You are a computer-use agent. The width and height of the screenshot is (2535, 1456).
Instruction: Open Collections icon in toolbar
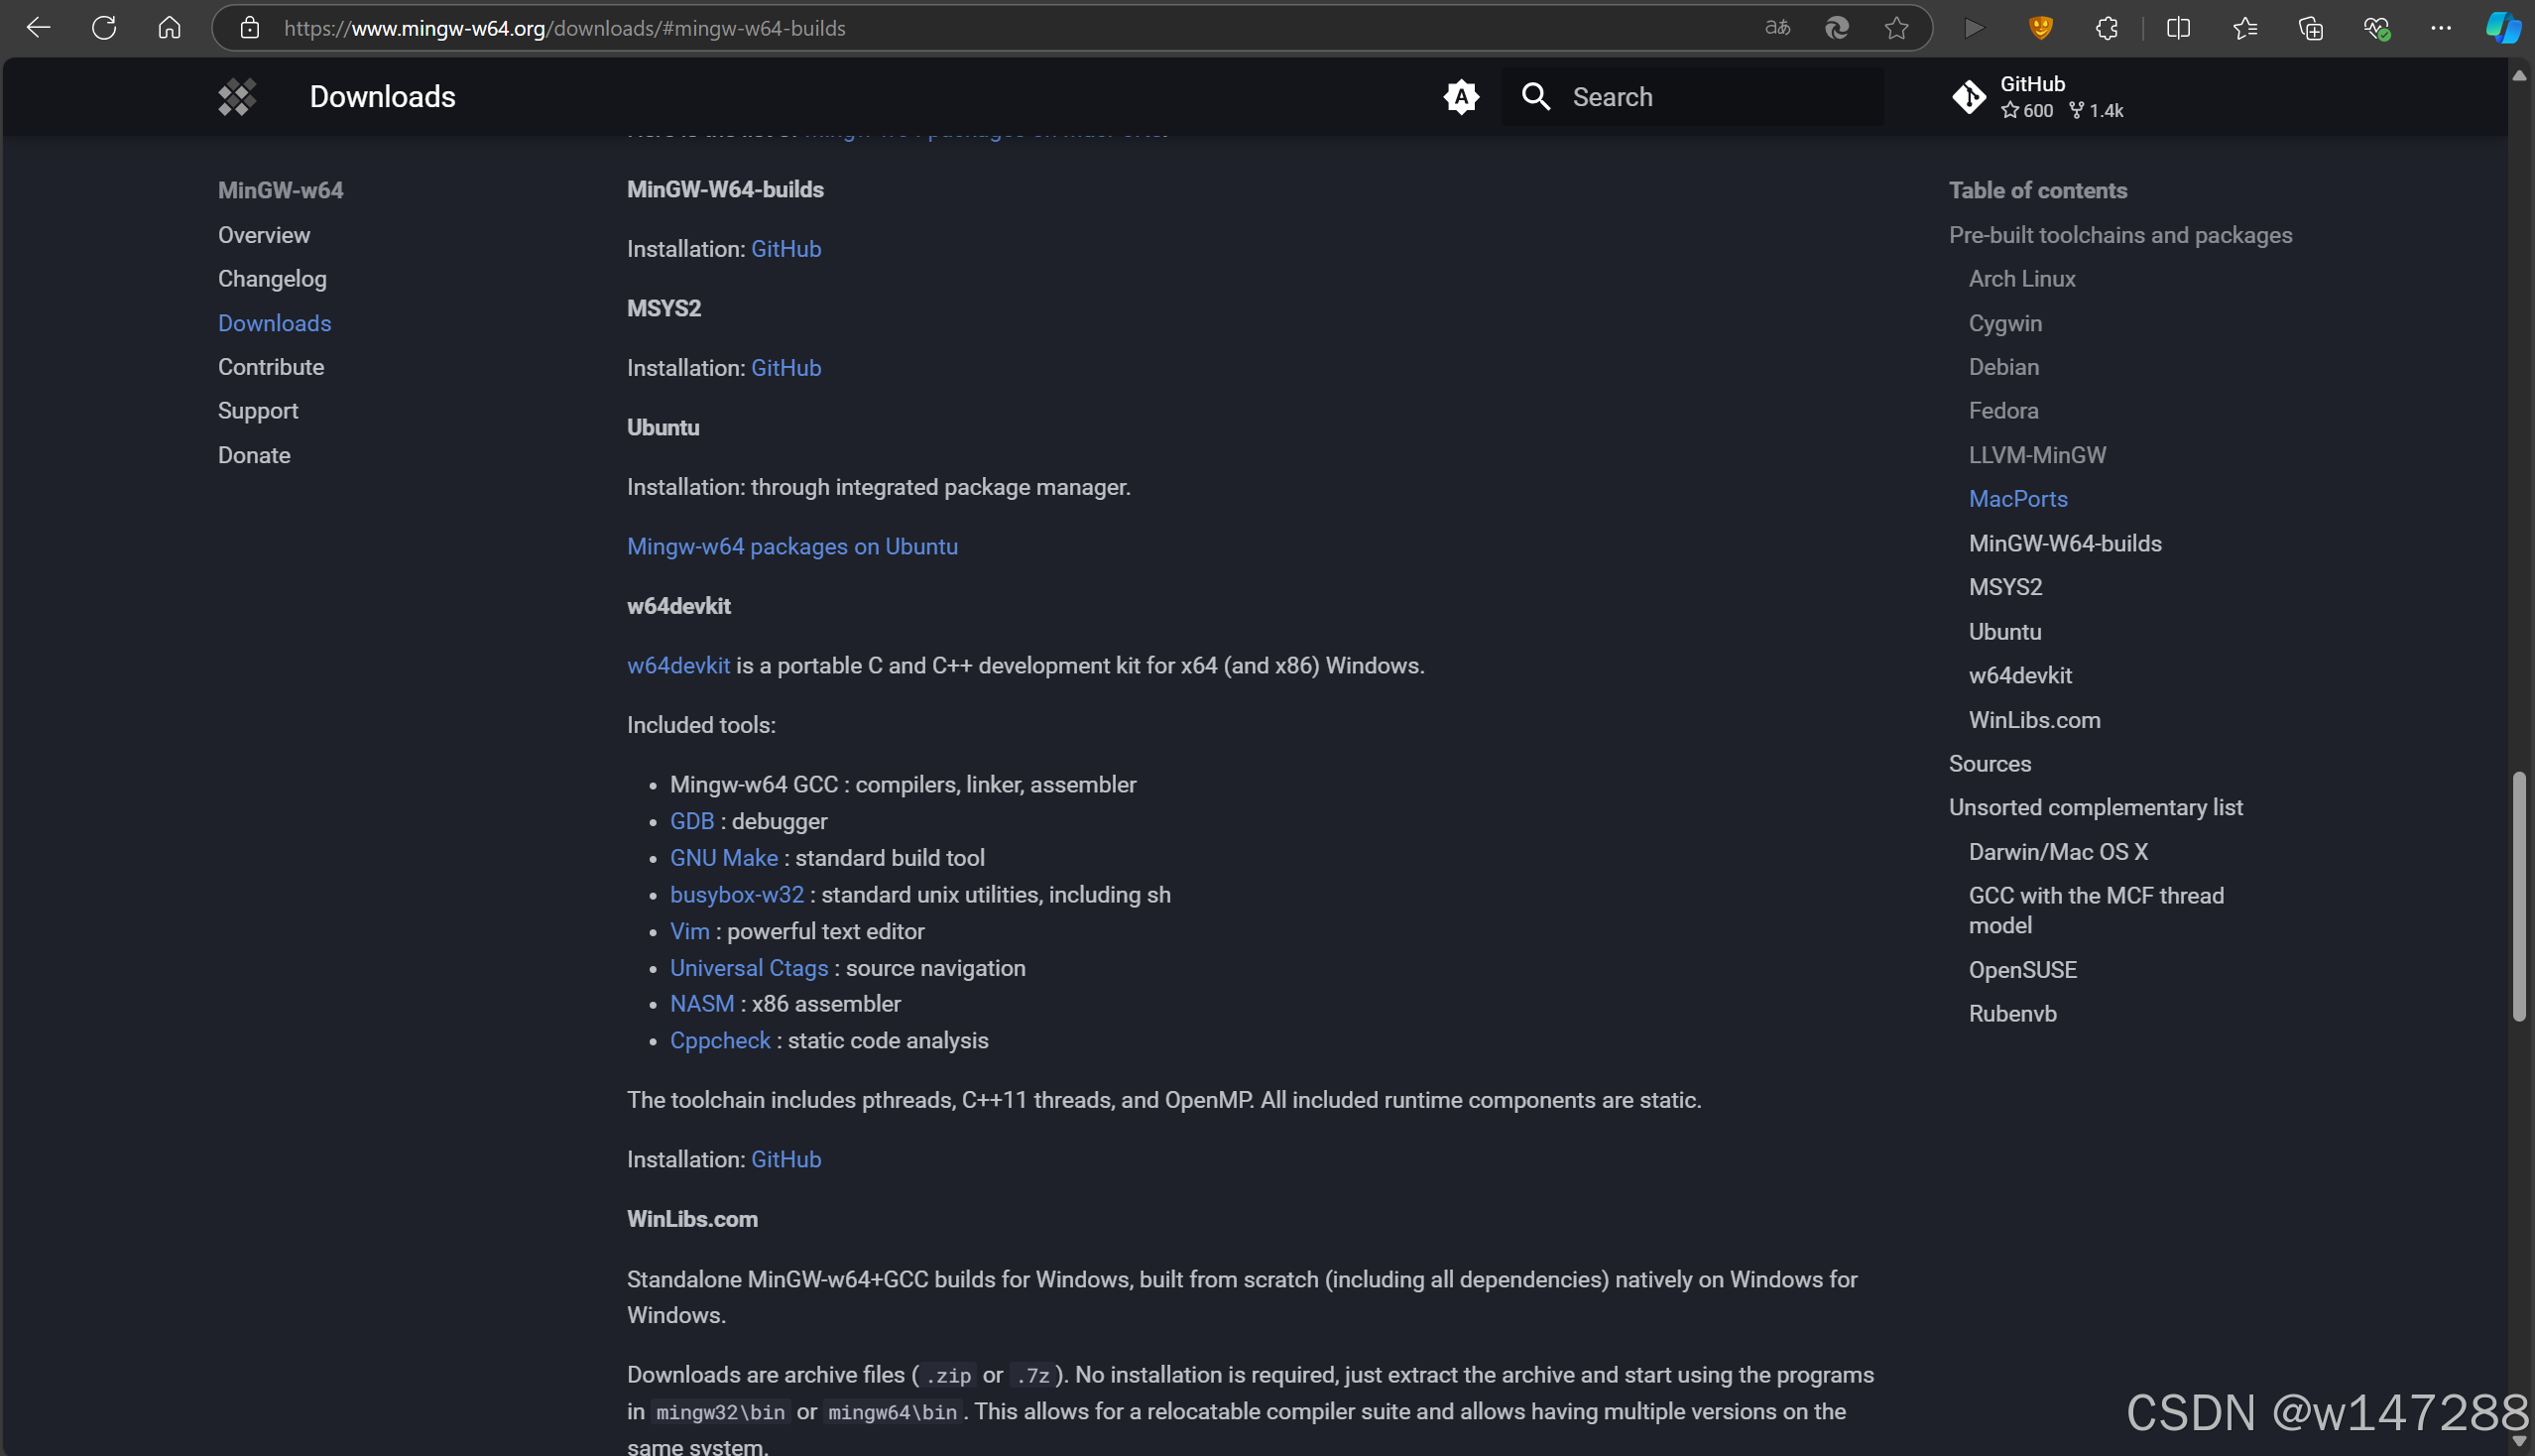2310,28
